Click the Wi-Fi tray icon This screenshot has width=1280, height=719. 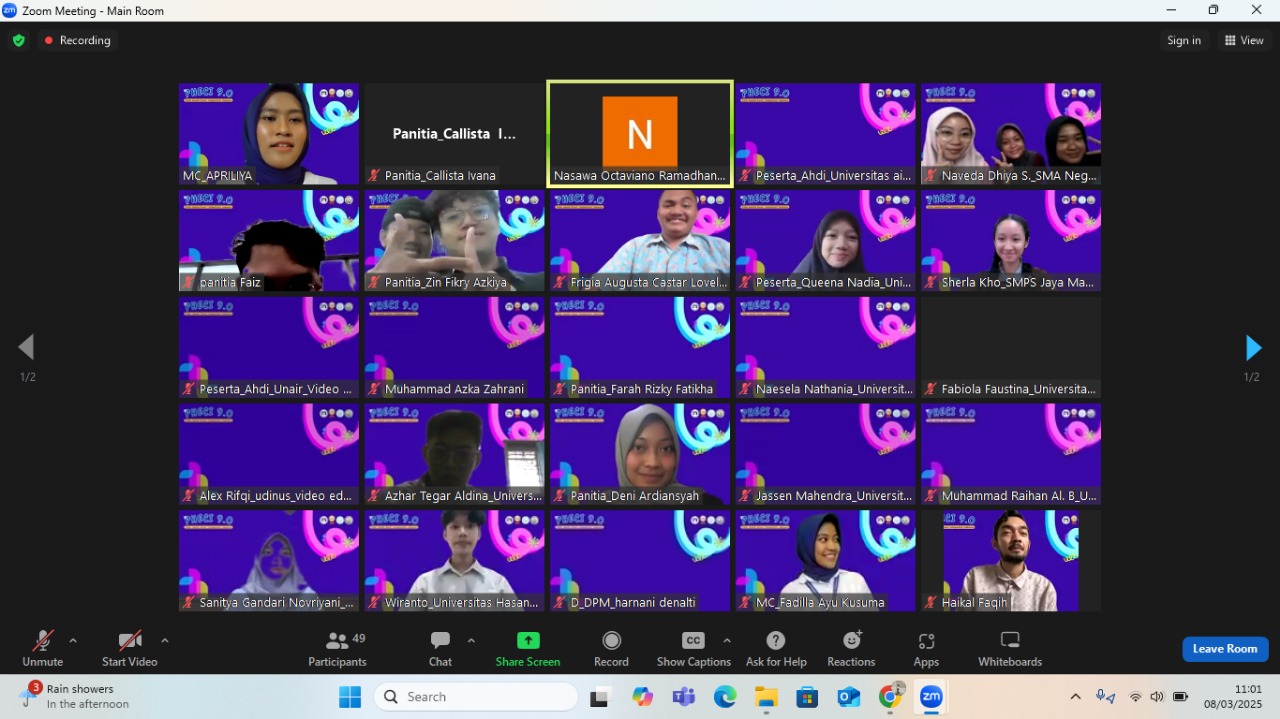click(1135, 697)
